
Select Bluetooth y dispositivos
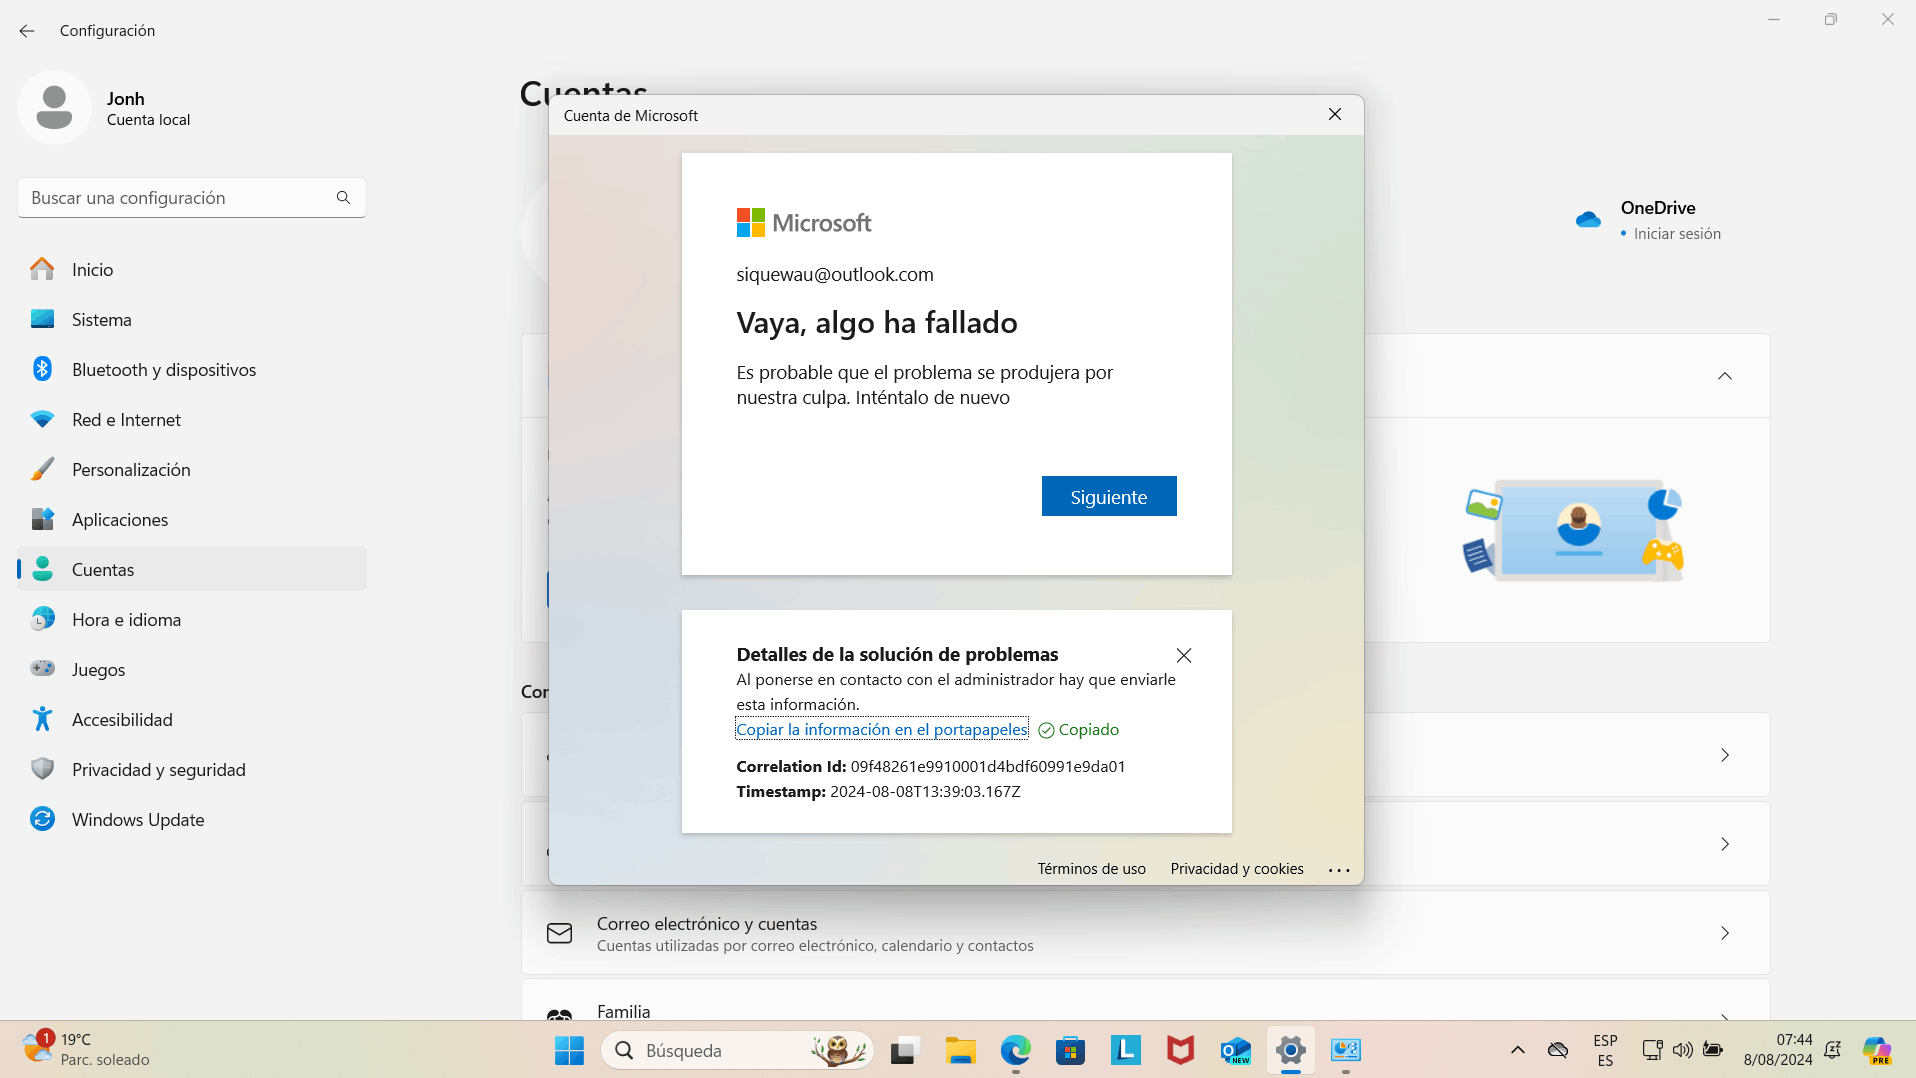(192, 369)
